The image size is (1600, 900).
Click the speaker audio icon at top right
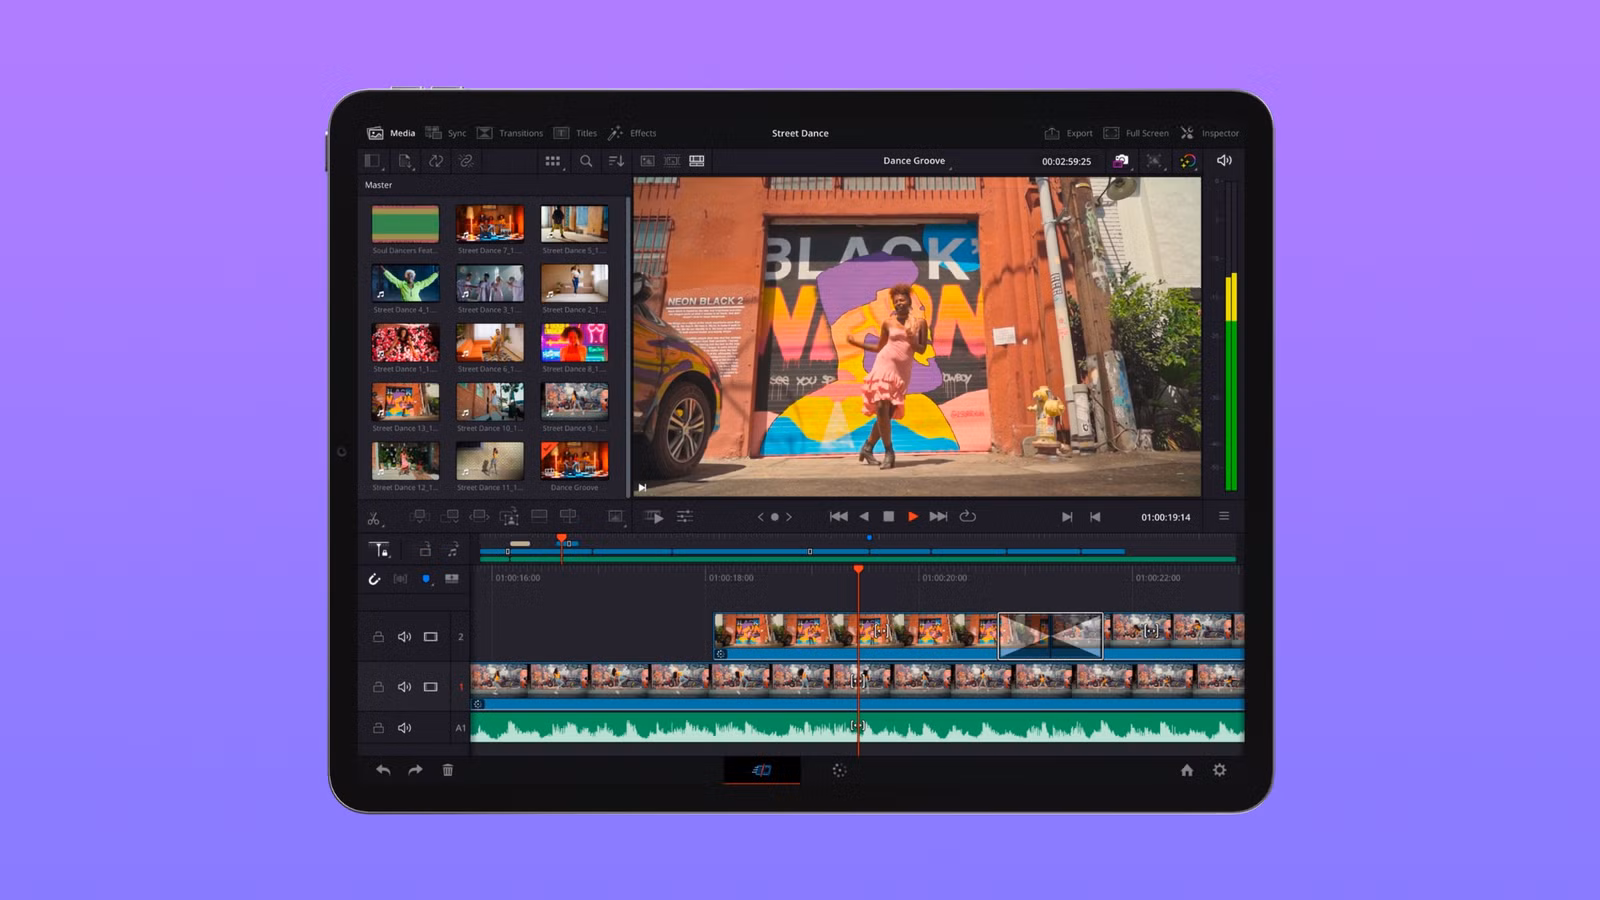(x=1224, y=161)
